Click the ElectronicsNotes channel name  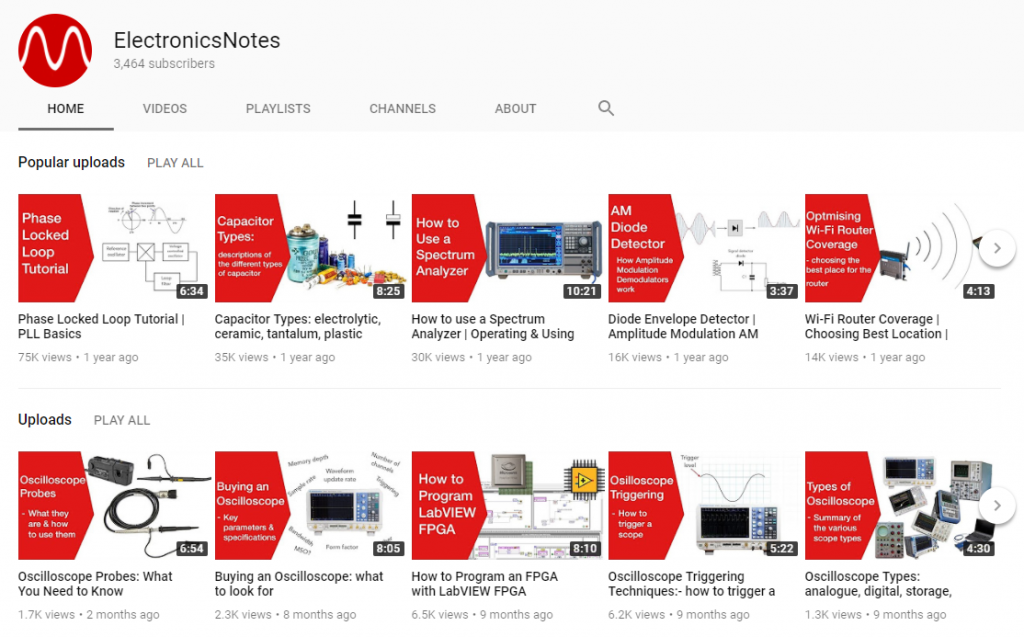(x=197, y=41)
